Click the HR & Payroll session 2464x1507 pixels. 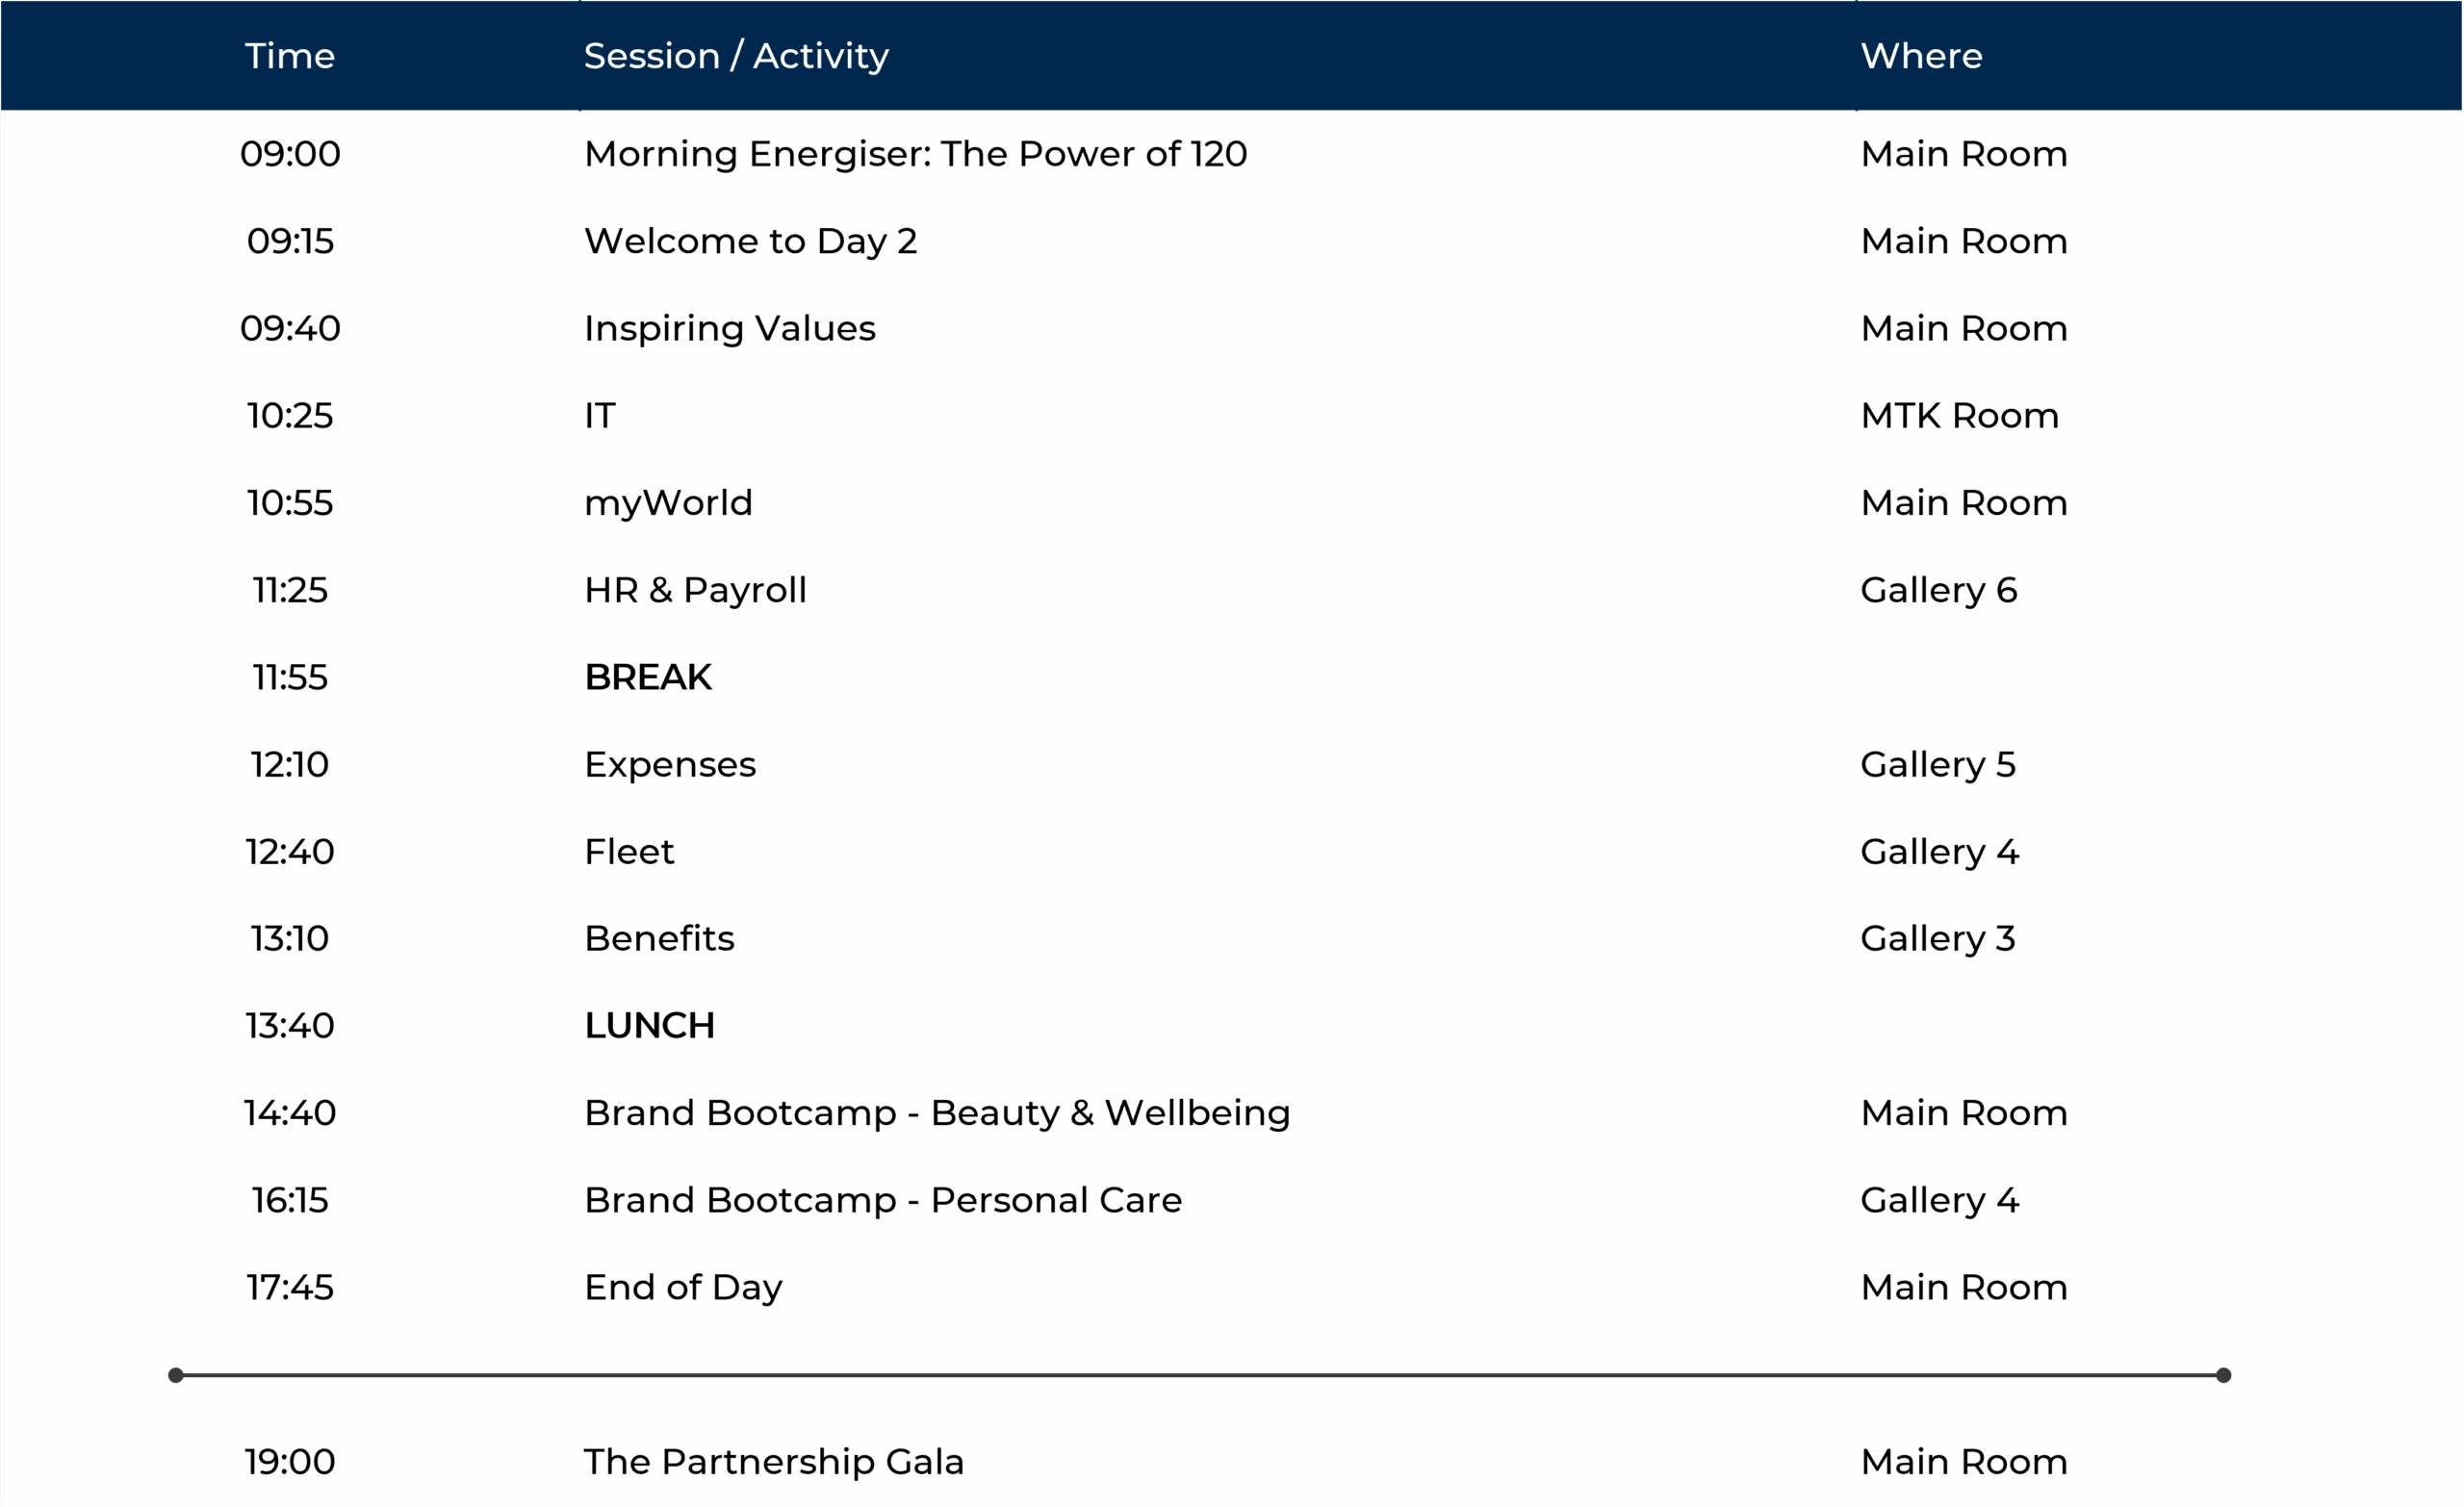click(x=694, y=590)
